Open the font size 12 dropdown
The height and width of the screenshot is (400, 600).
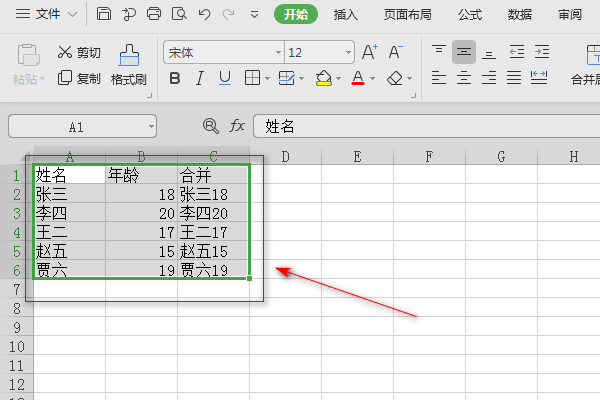348,52
